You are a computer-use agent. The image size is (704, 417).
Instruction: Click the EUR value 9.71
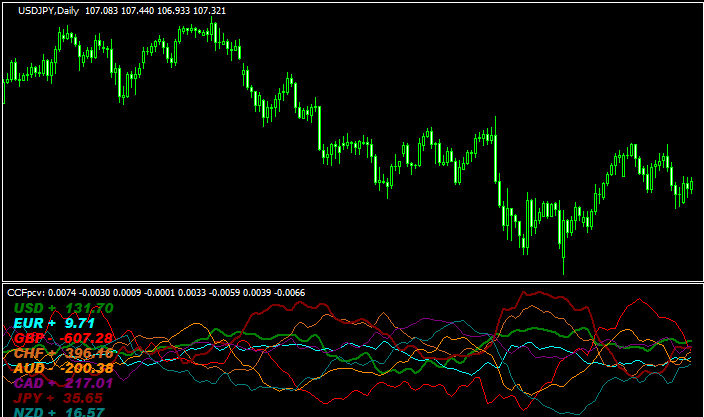coord(79,323)
